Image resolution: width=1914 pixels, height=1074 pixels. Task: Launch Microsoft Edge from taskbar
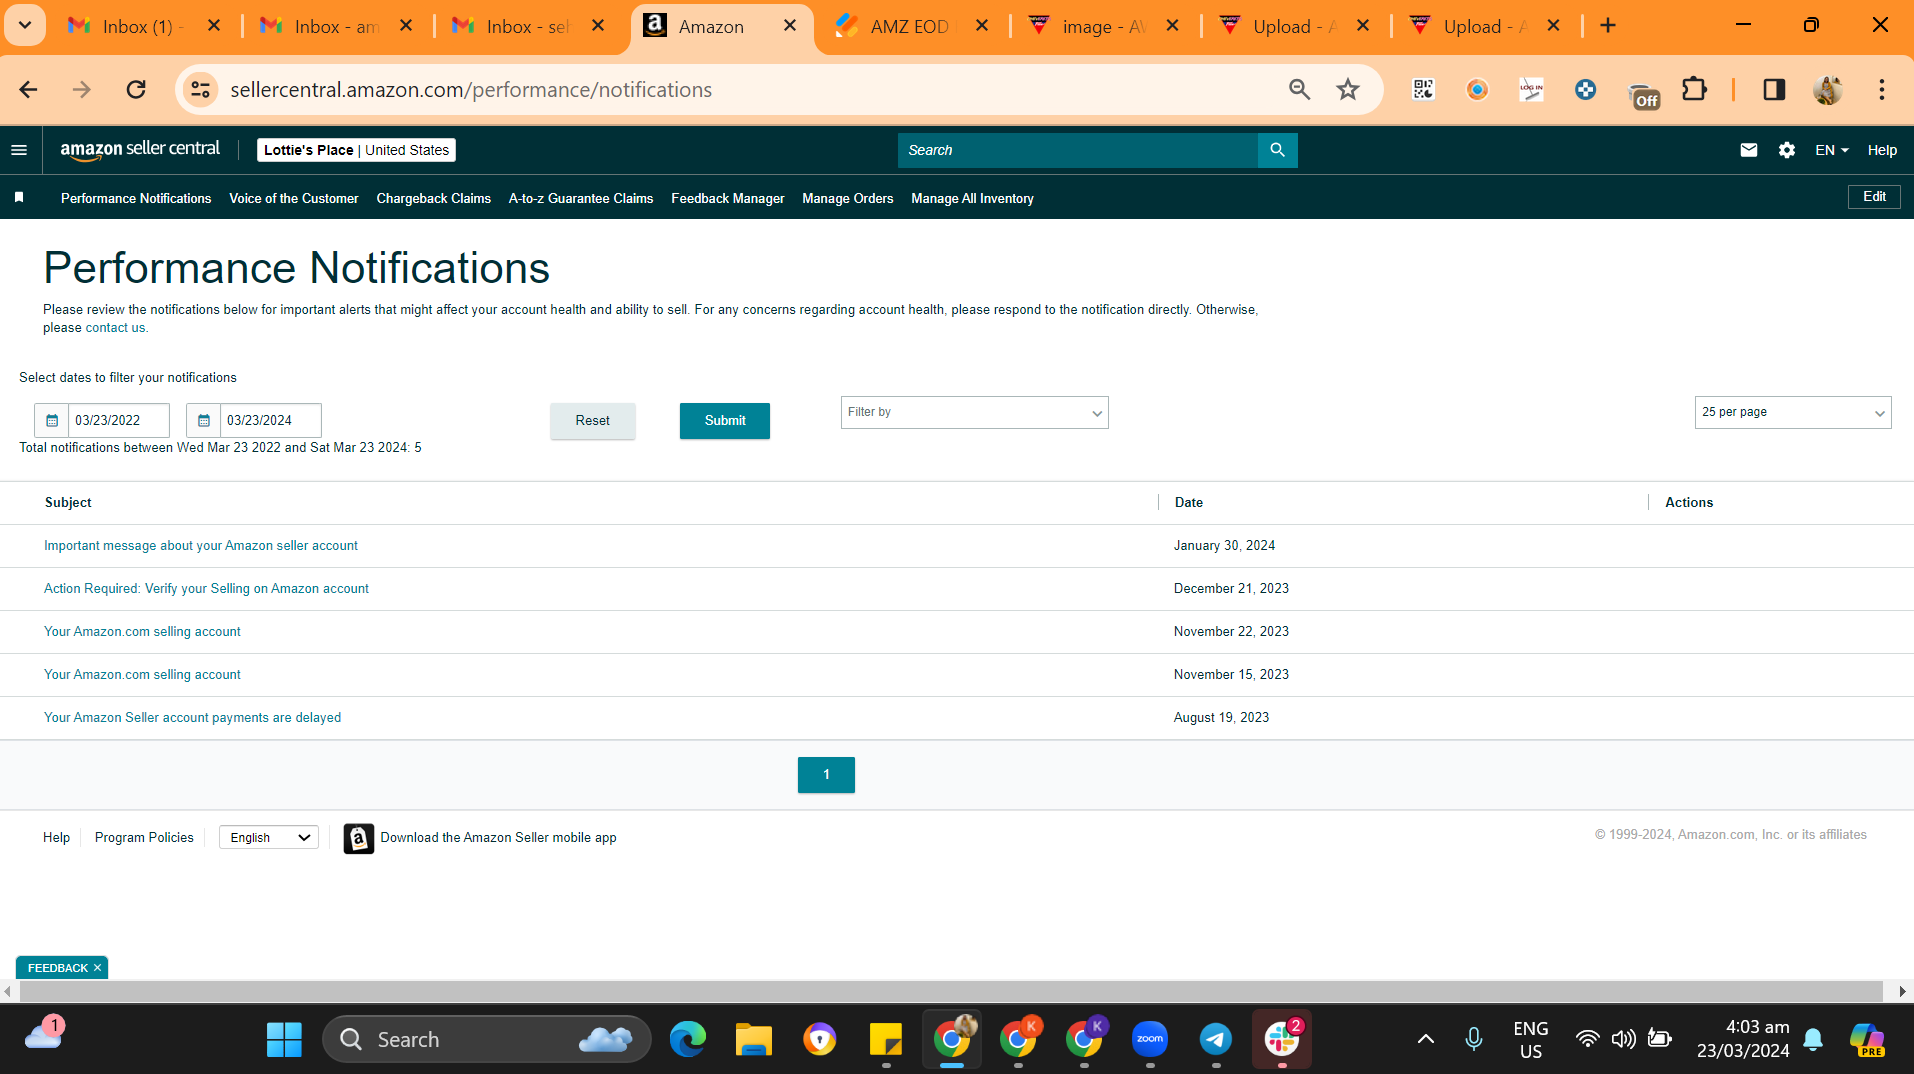688,1040
